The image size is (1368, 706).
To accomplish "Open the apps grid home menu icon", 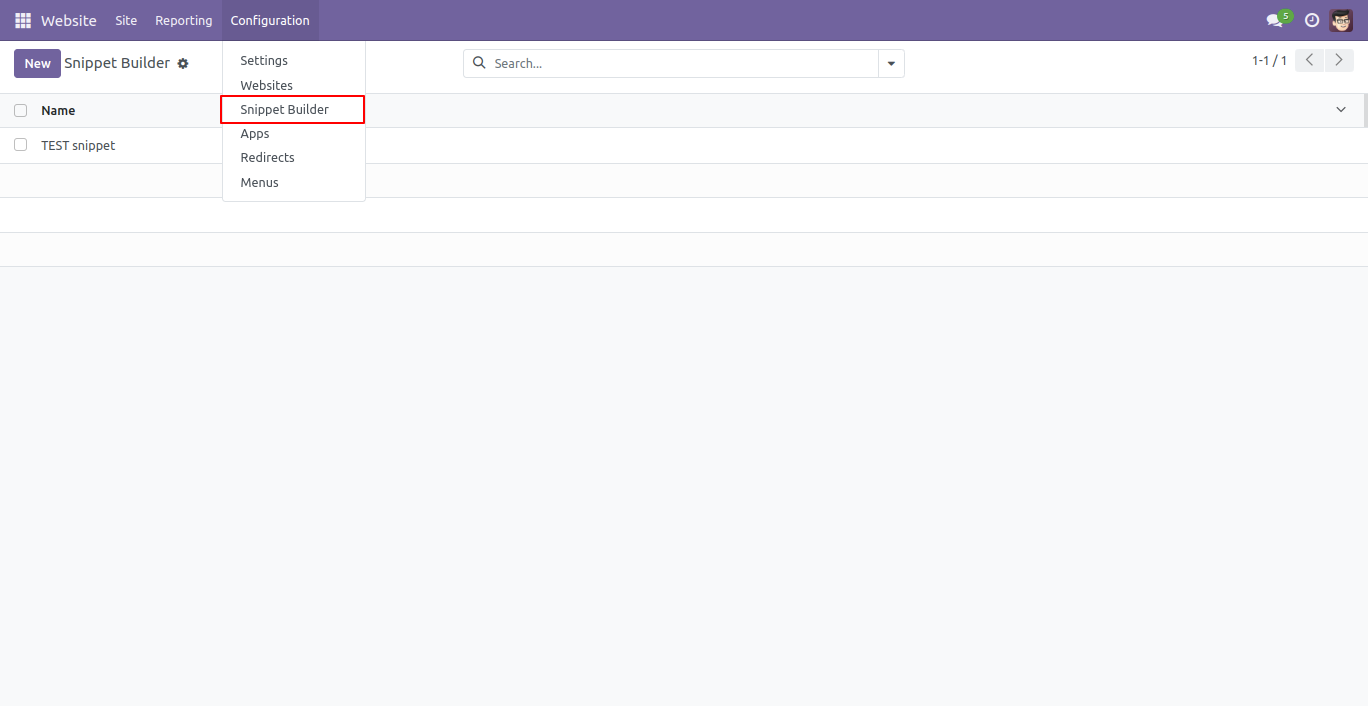I will [23, 20].
